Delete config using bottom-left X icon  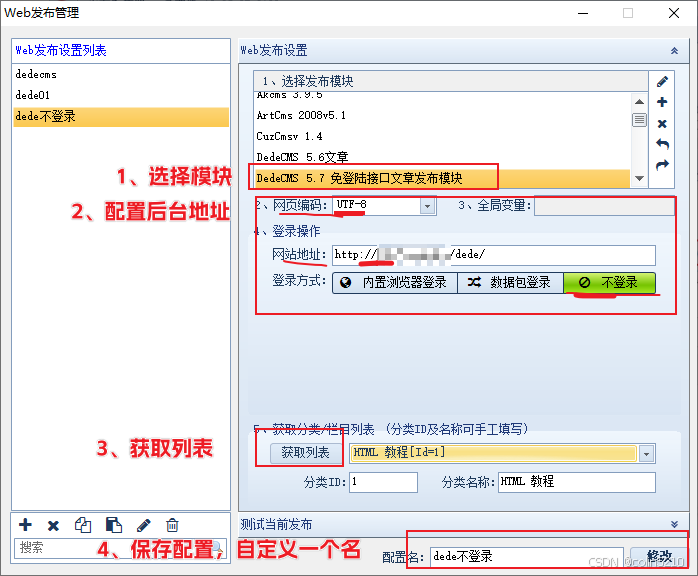(x=53, y=526)
